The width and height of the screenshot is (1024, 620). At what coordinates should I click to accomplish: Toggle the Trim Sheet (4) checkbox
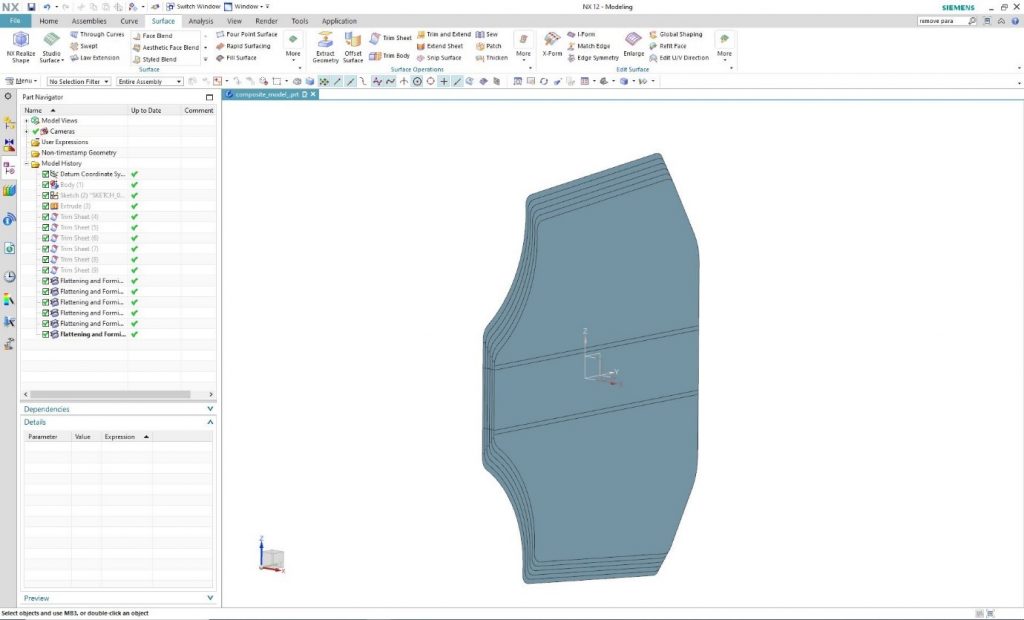coord(46,217)
